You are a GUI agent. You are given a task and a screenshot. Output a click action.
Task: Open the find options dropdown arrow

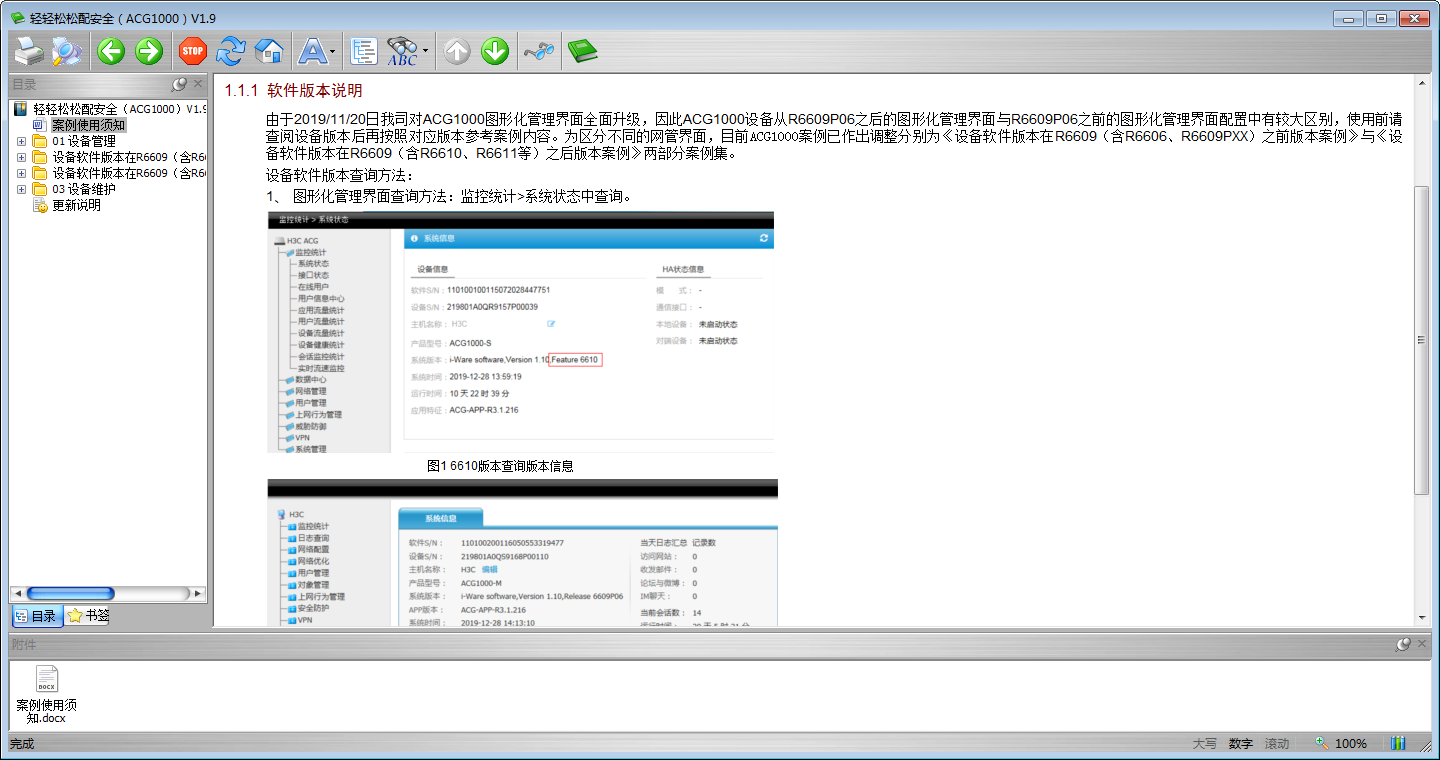click(x=425, y=50)
